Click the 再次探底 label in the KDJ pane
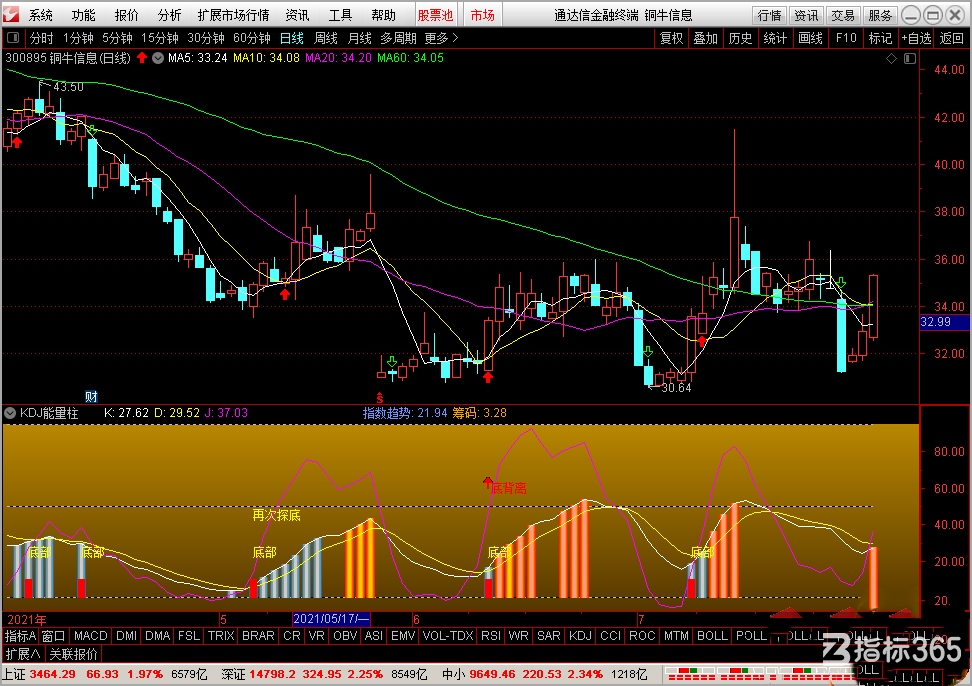 [x=276, y=515]
